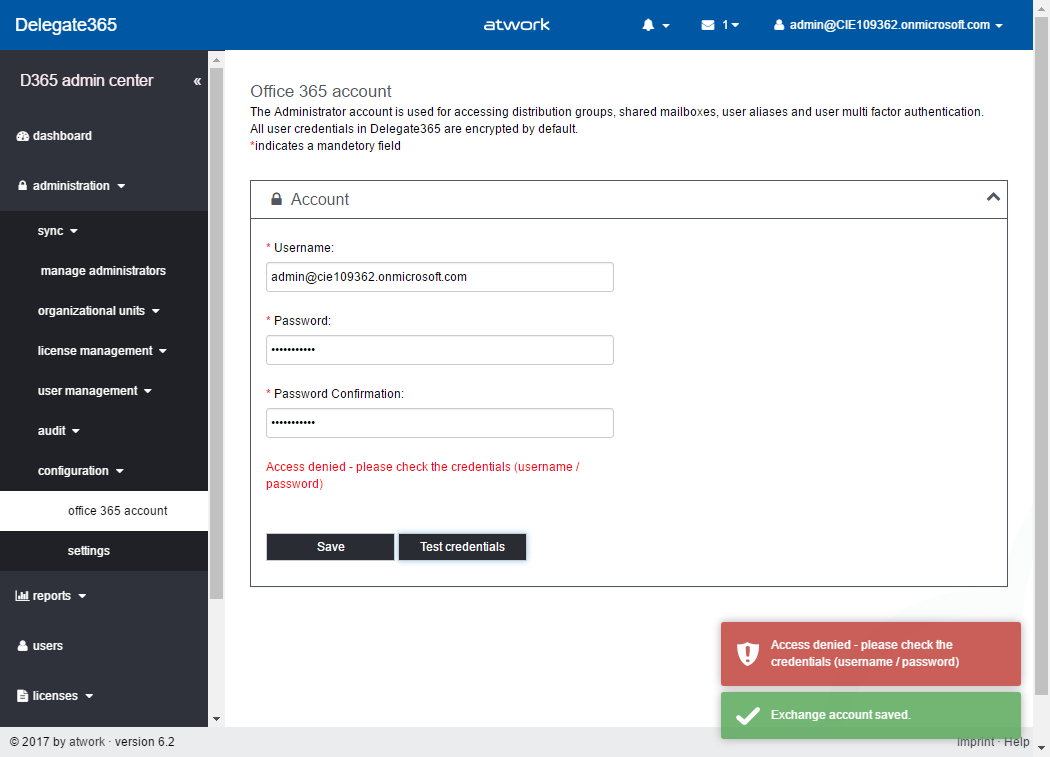
Task: Dismiss the green Exchange account saved toast
Action: click(x=871, y=715)
